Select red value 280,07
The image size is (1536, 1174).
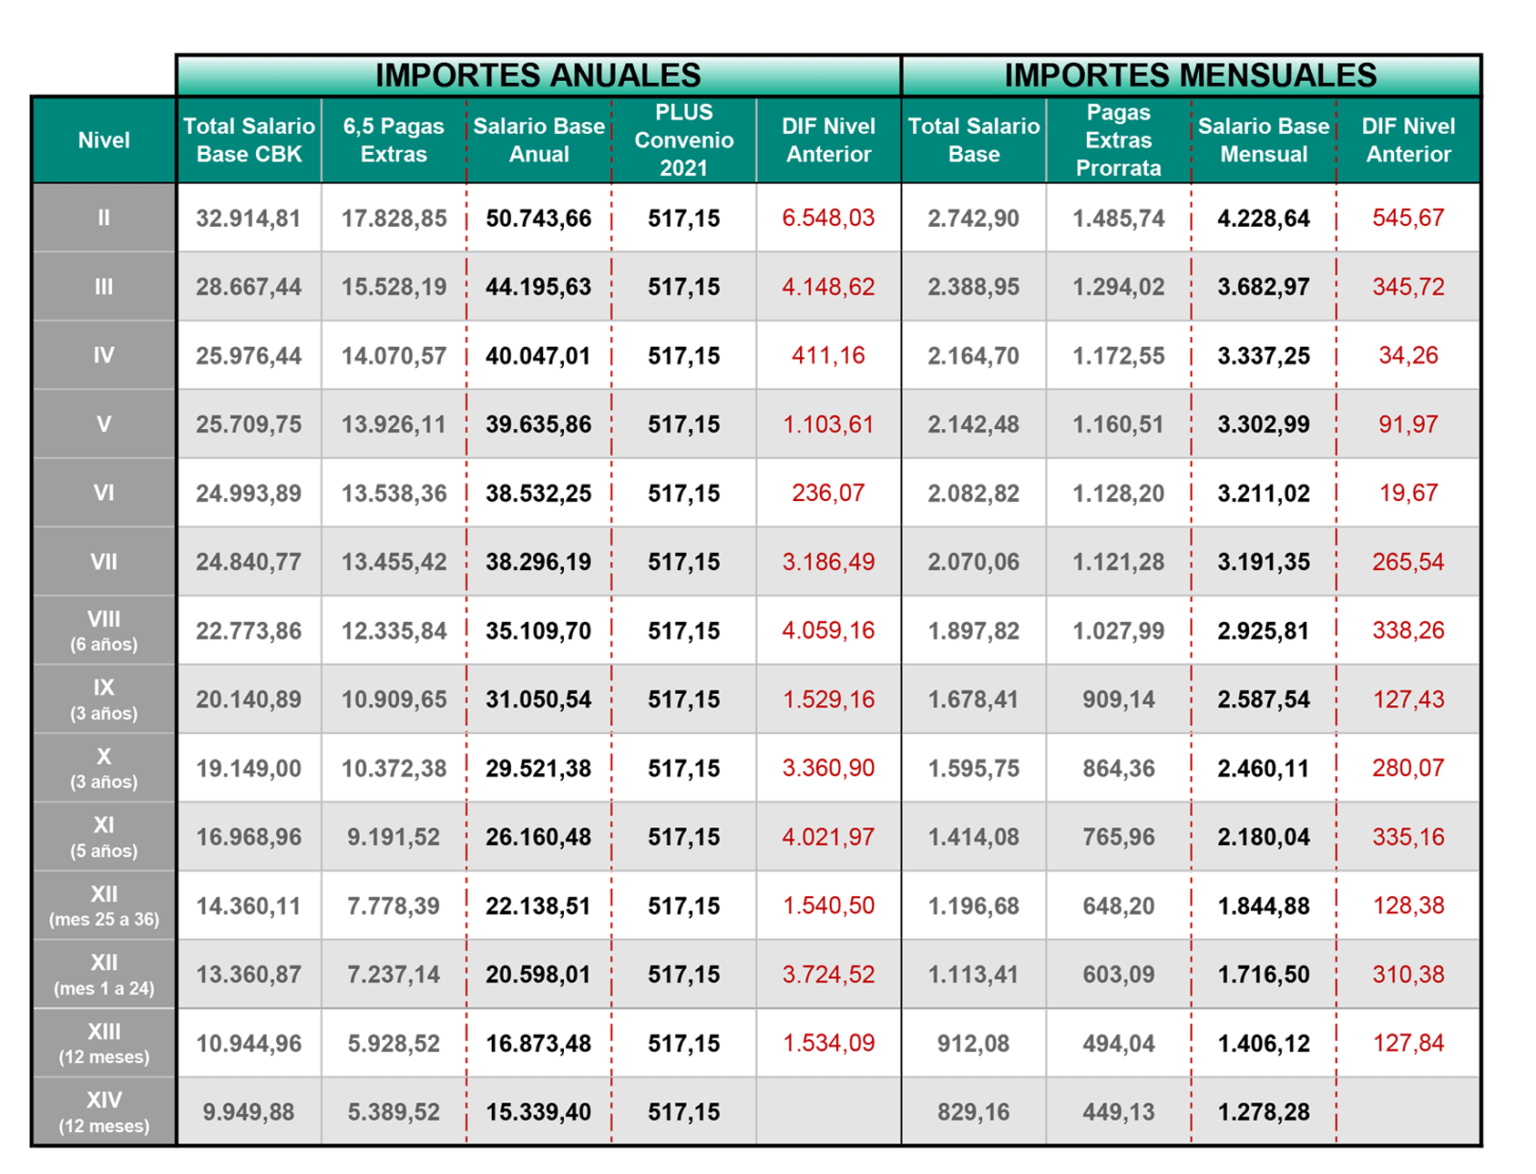1408,768
